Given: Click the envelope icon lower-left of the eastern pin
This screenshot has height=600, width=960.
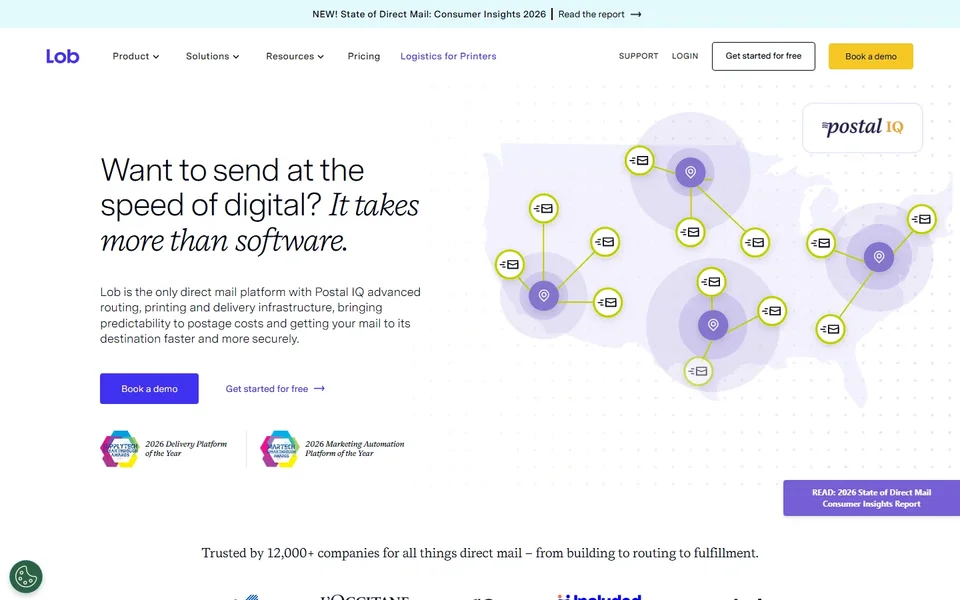Looking at the screenshot, I should [x=830, y=329].
